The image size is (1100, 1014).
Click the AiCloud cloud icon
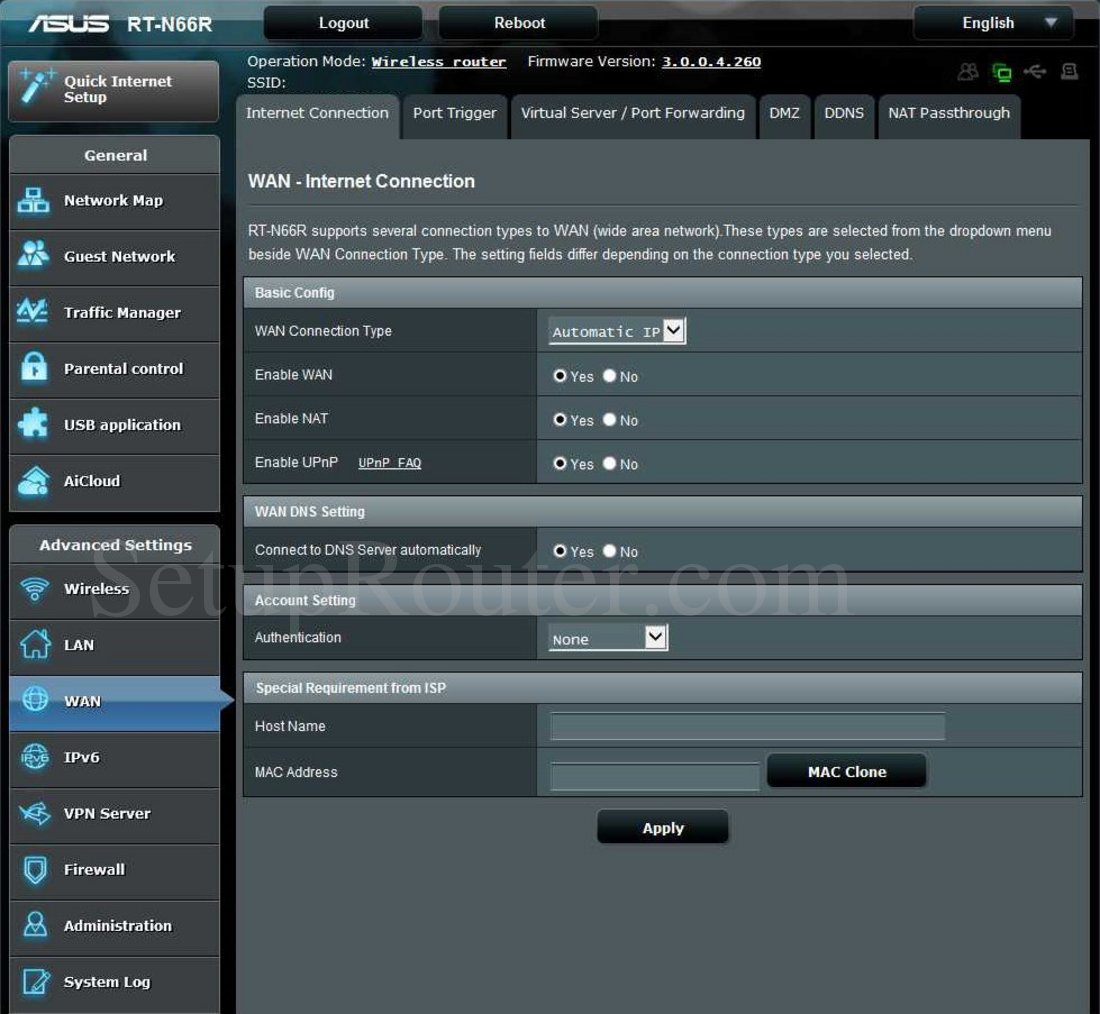click(34, 481)
